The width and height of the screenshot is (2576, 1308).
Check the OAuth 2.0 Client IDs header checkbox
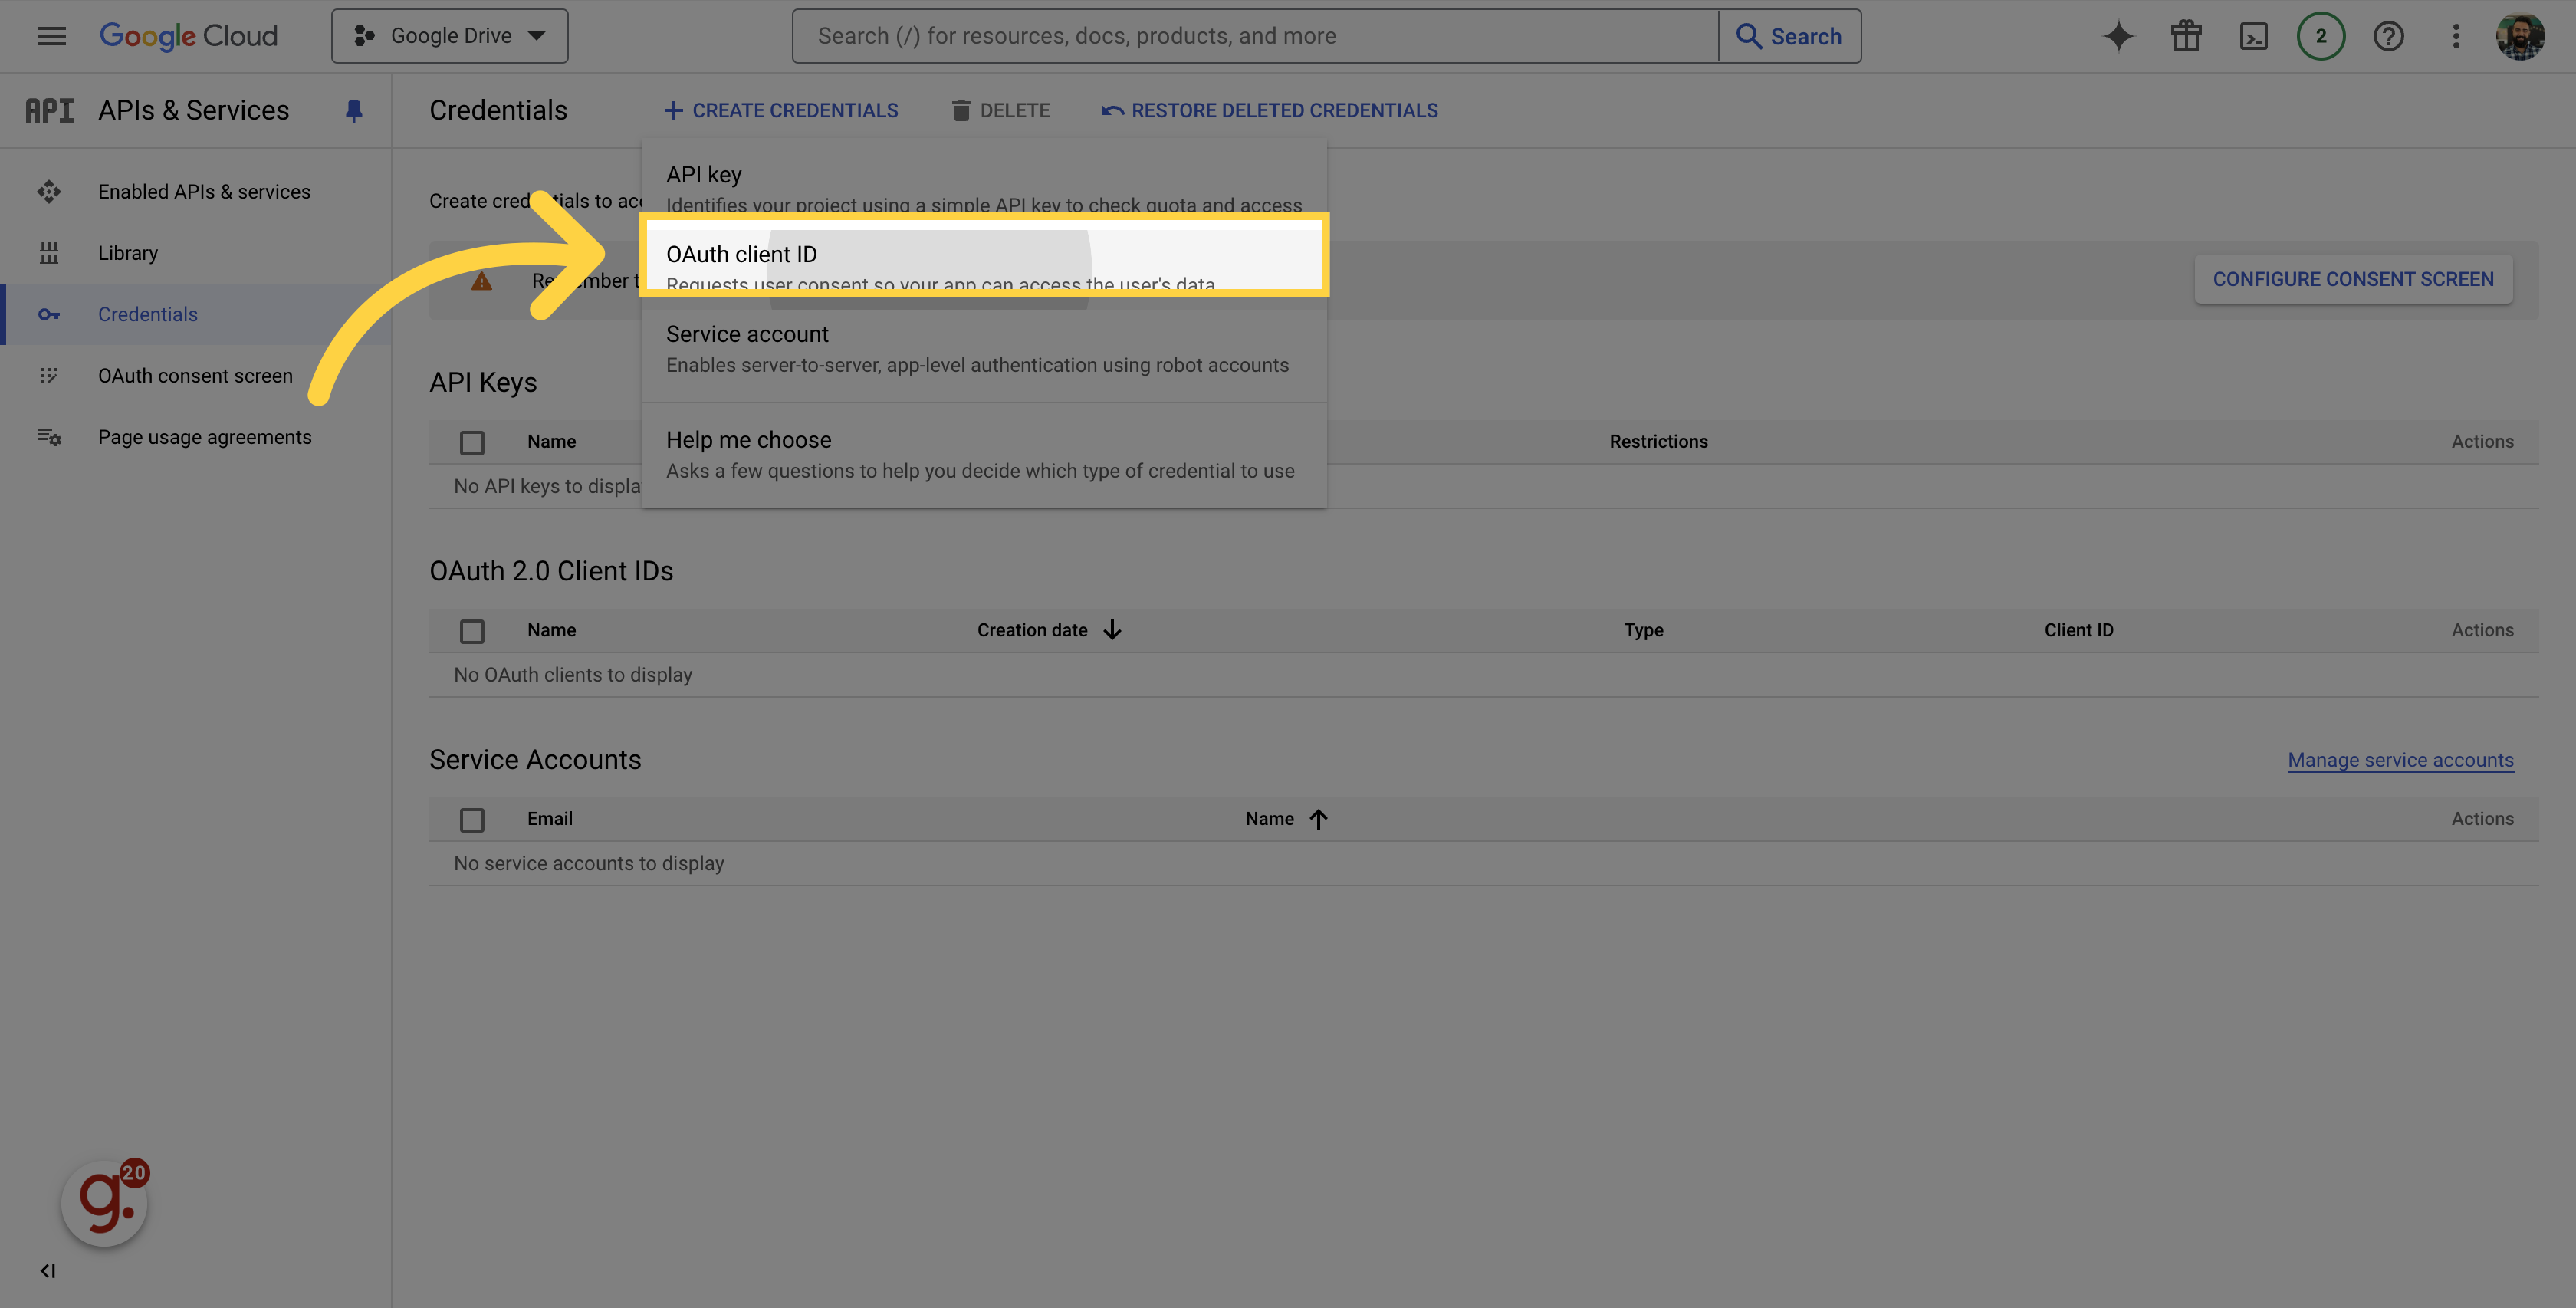[x=472, y=631]
